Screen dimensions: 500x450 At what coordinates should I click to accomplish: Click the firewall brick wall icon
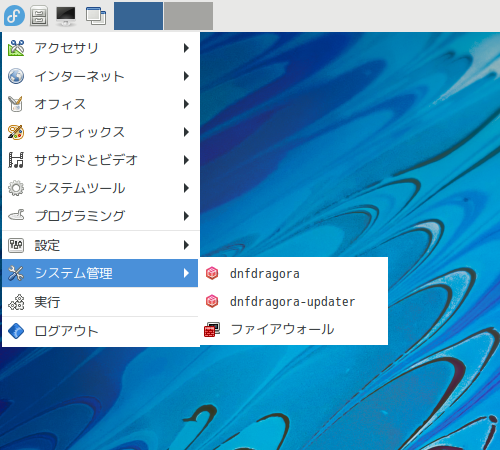tap(212, 329)
